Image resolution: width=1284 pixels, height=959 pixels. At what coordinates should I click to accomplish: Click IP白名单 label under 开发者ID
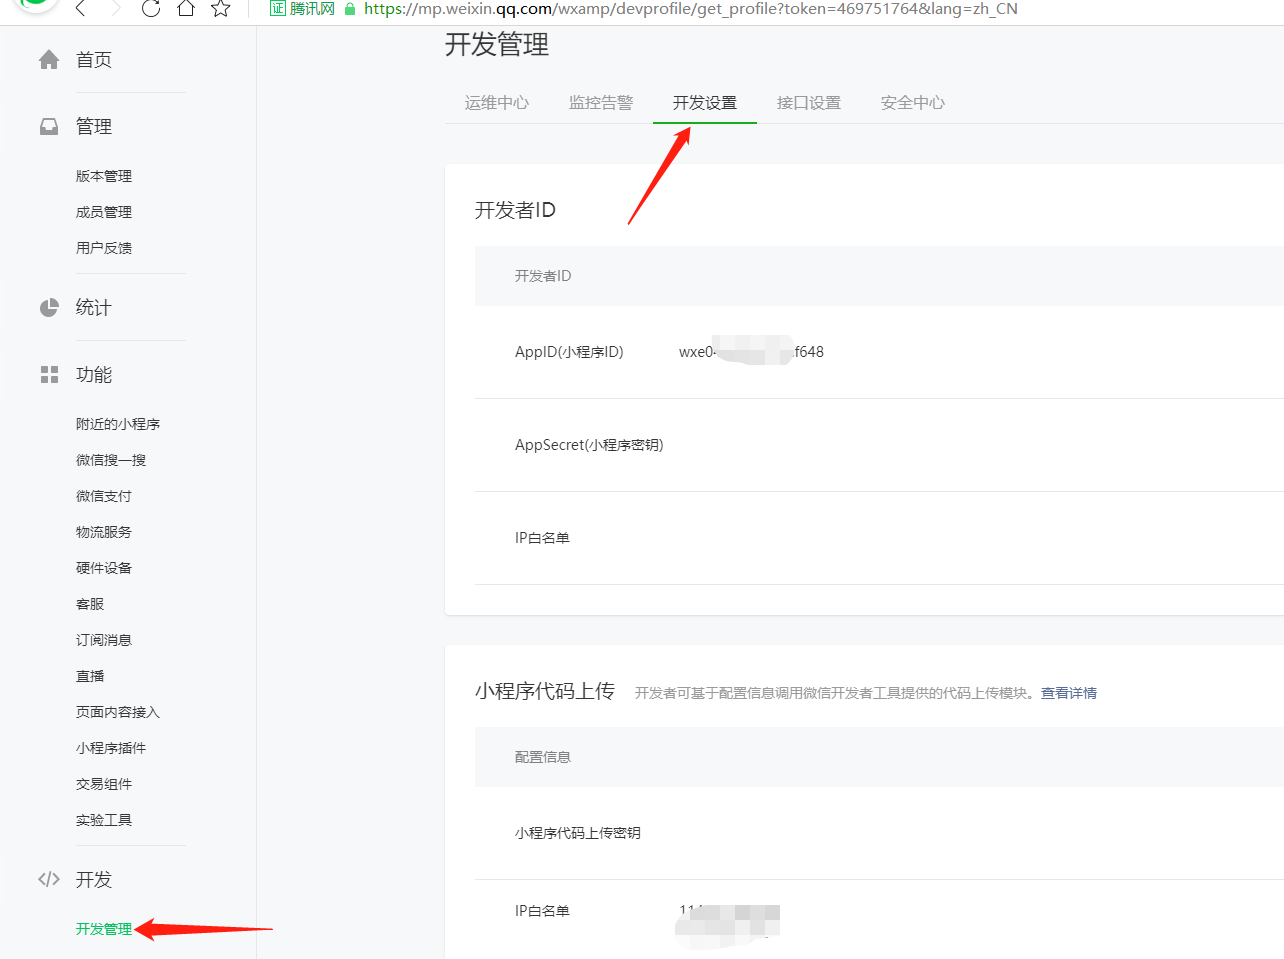542,538
